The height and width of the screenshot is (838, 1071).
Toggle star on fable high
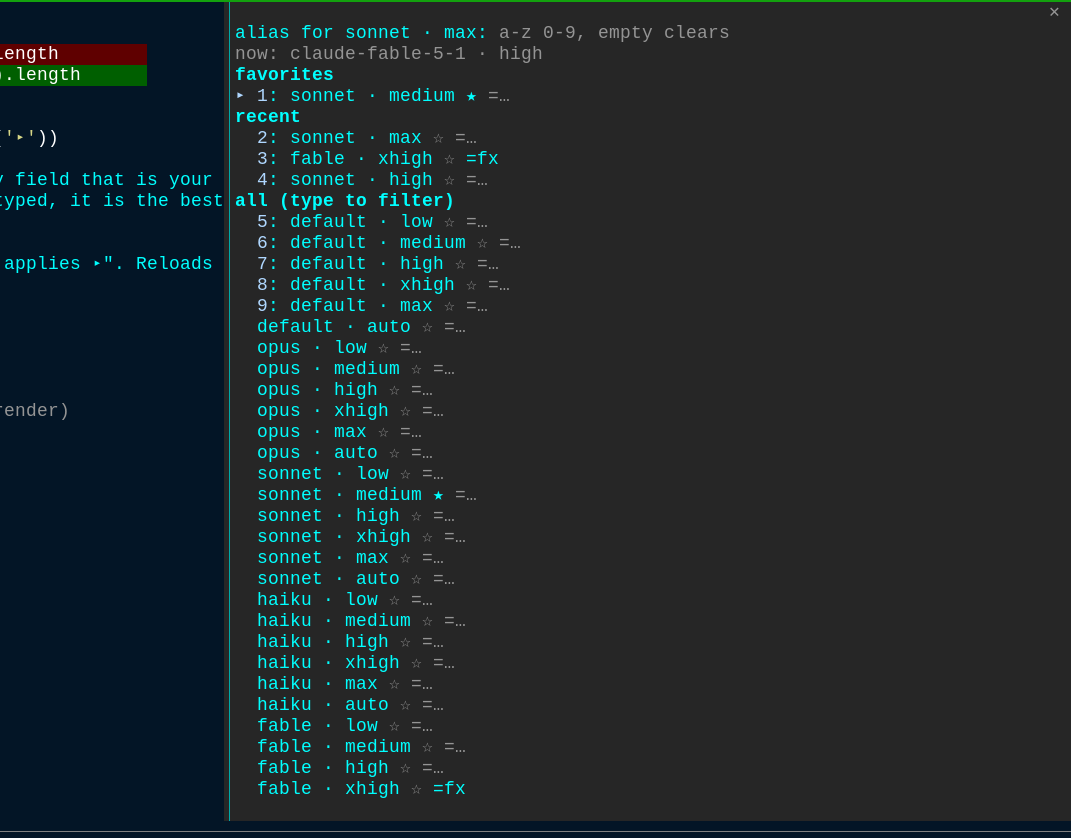pyautogui.click(x=406, y=768)
